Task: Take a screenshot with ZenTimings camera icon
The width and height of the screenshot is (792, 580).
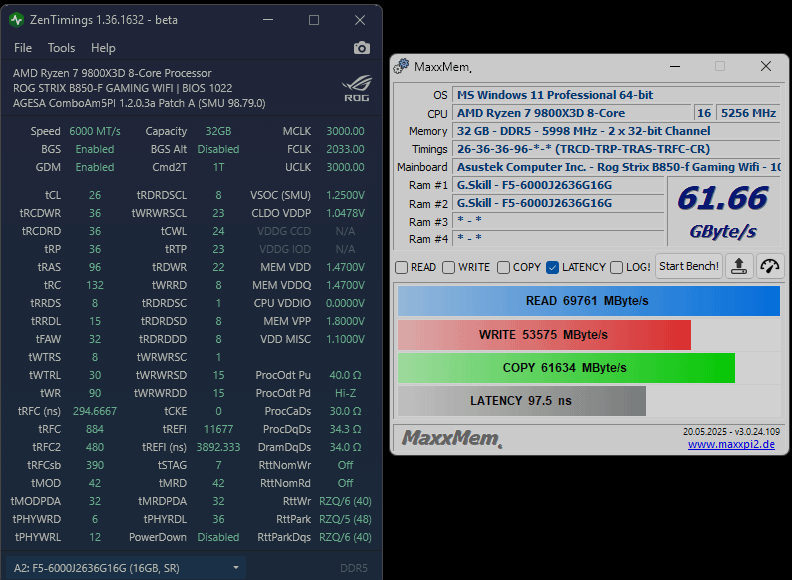Action: pyautogui.click(x=362, y=48)
